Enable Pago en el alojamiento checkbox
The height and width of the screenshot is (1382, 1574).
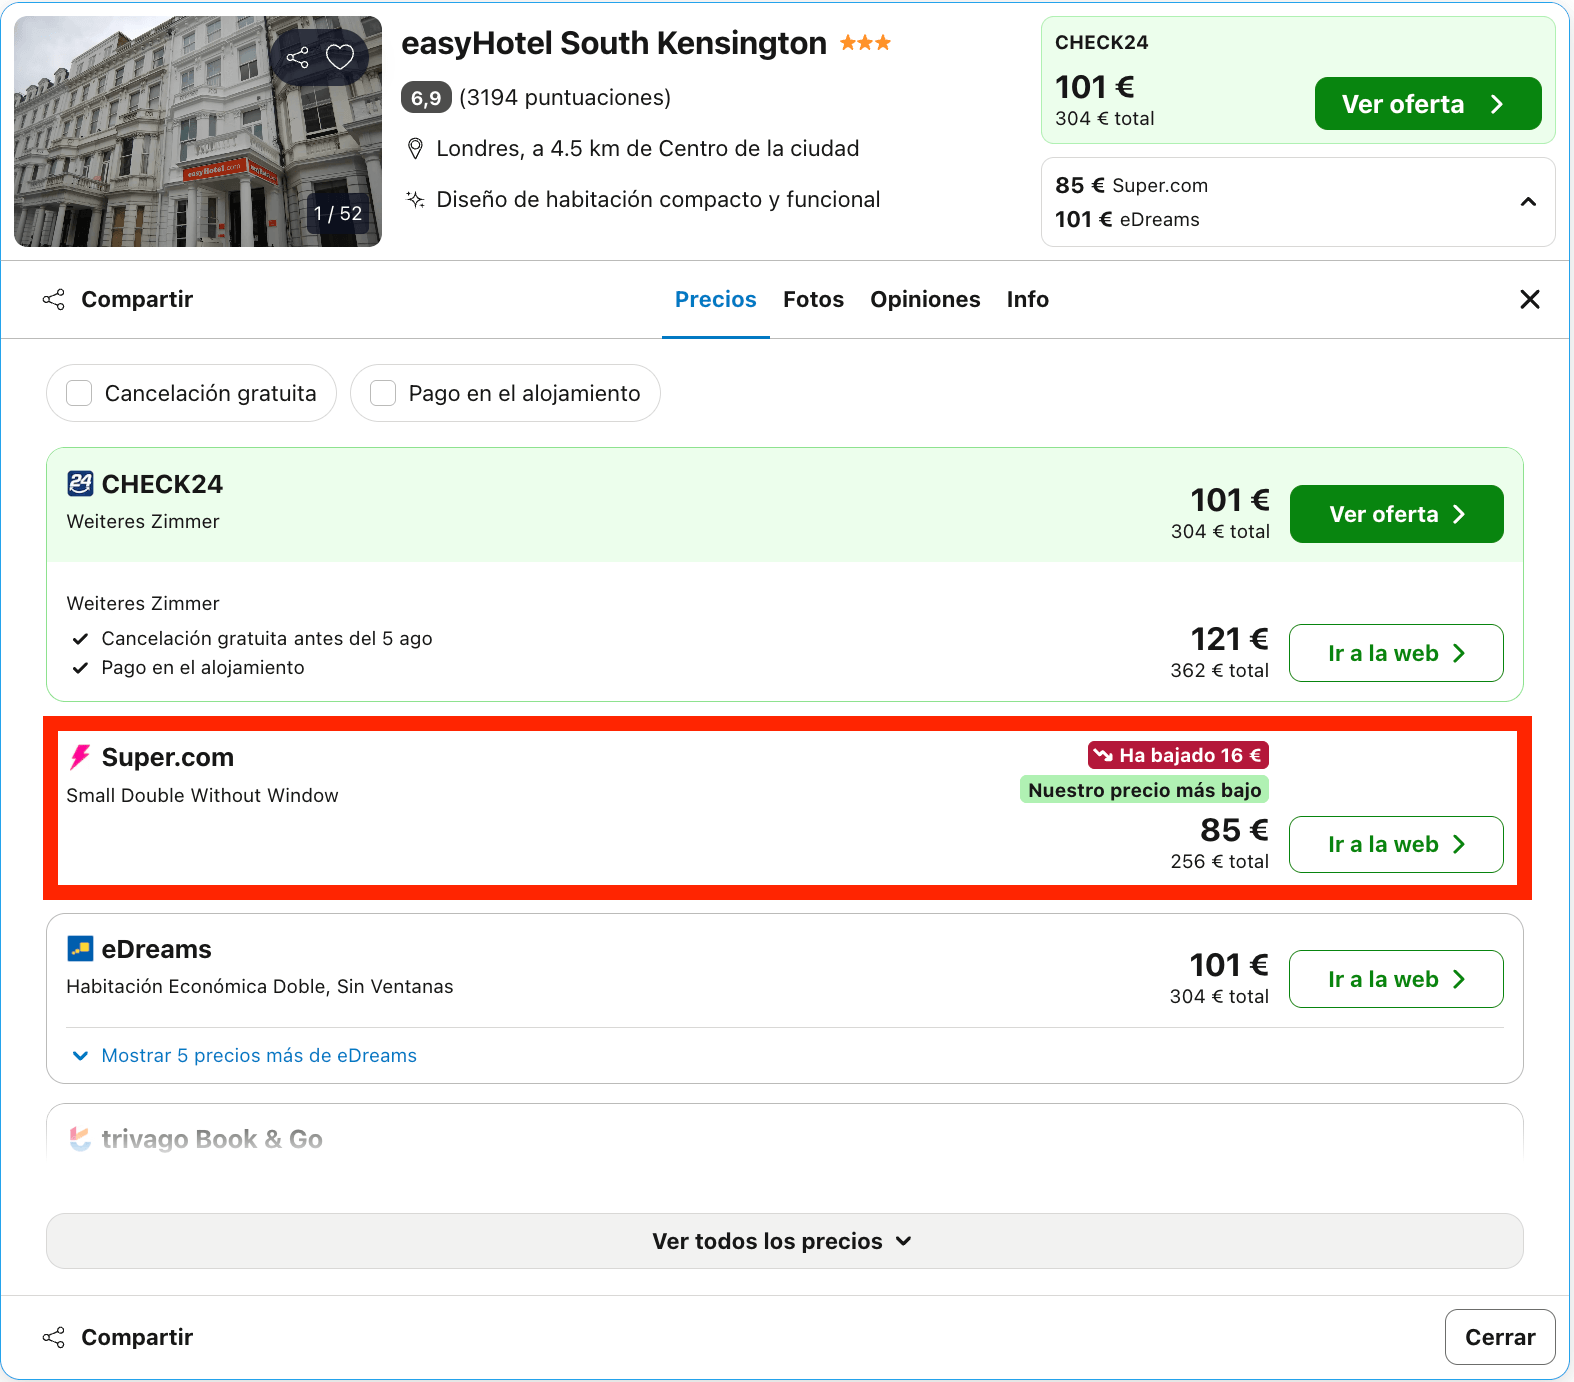click(383, 393)
